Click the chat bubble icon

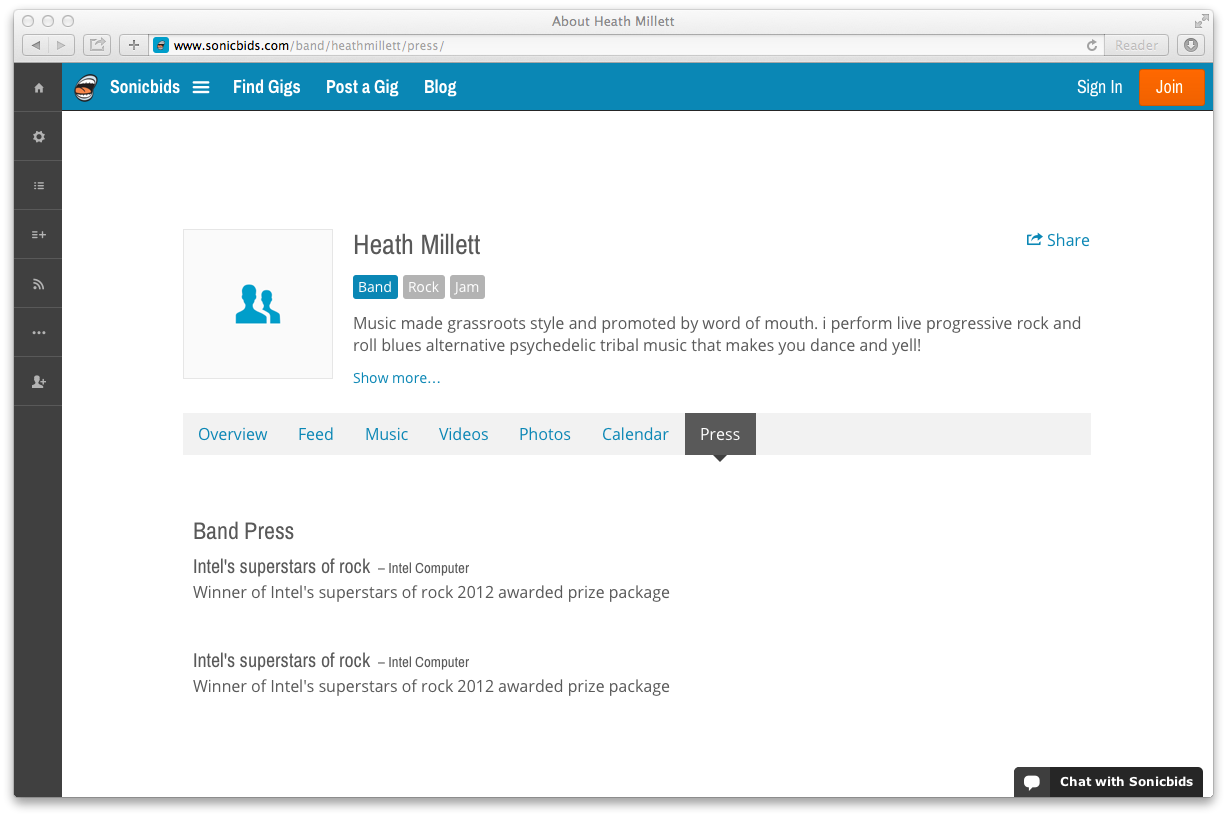click(1033, 782)
